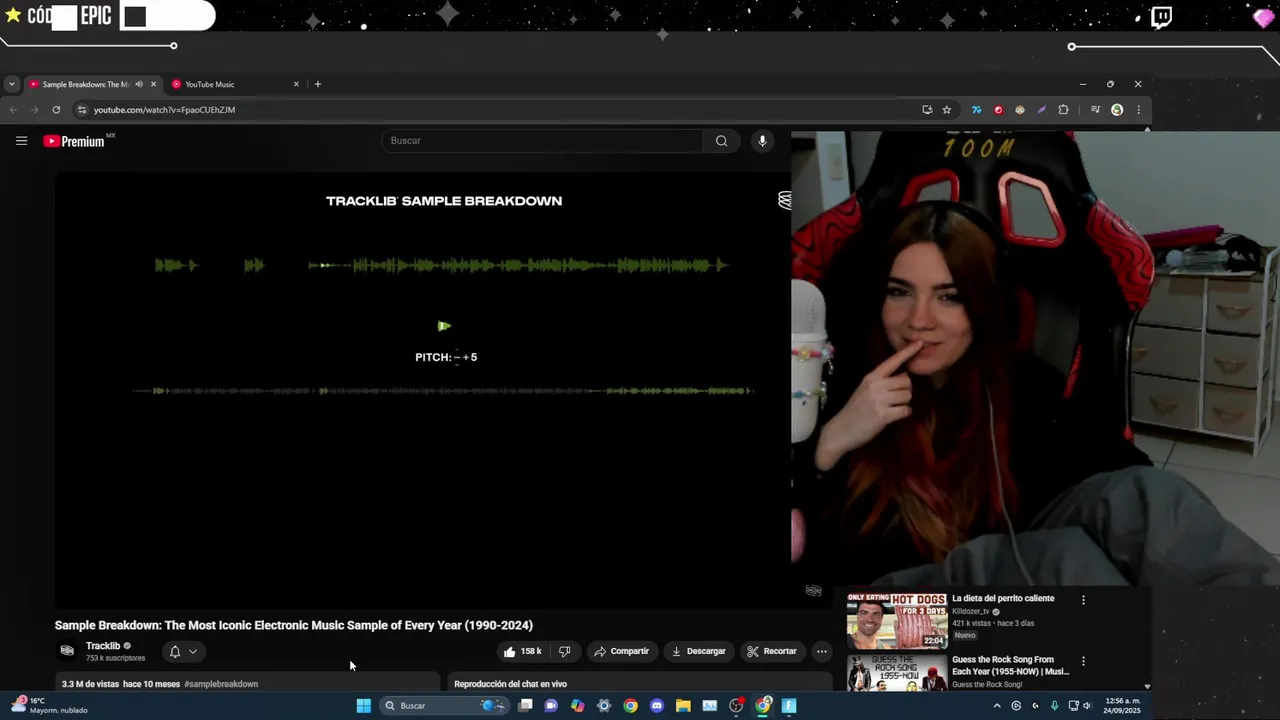Viewport: 1280px width, 720px height.
Task: Open the weather widget 16°C
Action: (50, 706)
